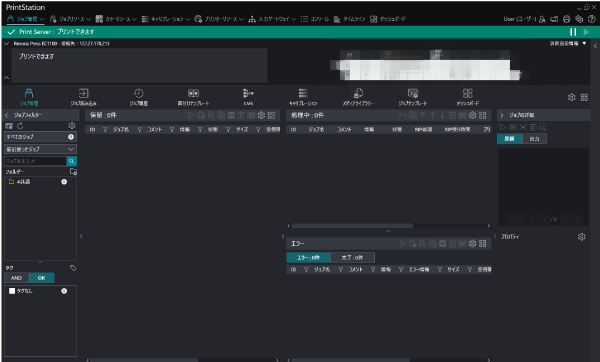This screenshot has width=600, height=362.
Task: Click the grid icon in the 処理中 panel header
Action: pos(483,115)
